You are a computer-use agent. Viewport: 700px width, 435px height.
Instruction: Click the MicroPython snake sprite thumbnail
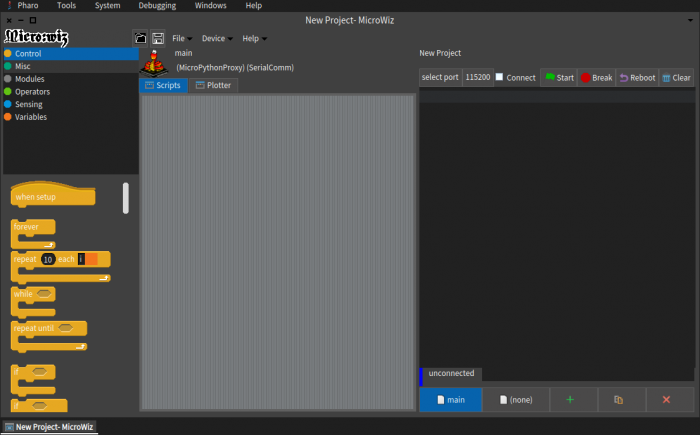(x=154, y=63)
